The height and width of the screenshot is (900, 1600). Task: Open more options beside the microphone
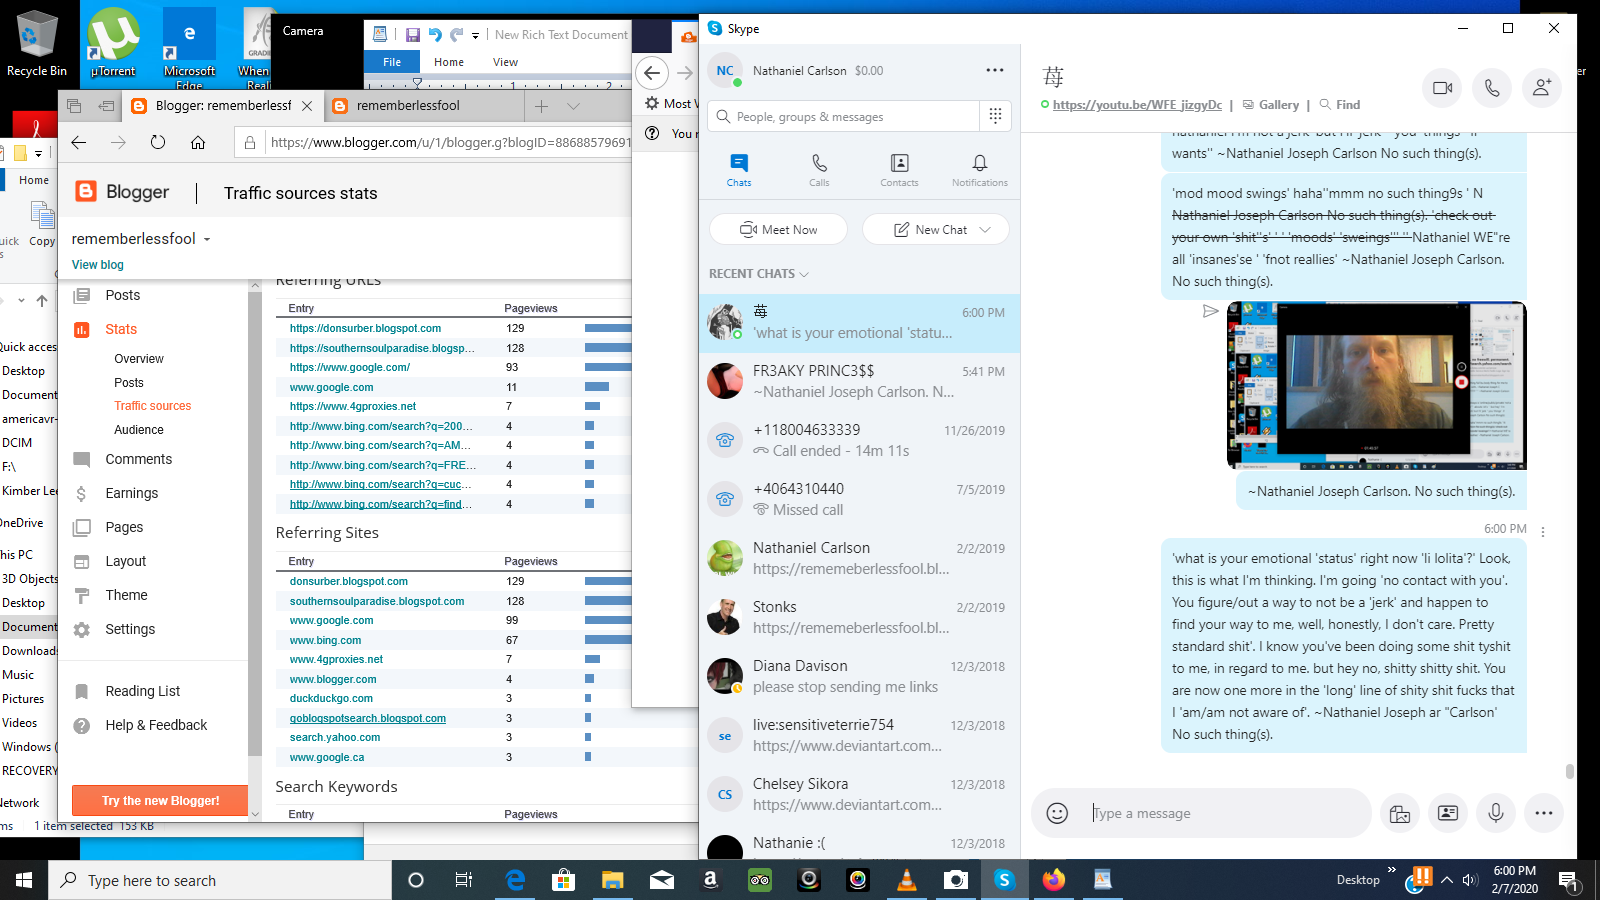(x=1544, y=813)
